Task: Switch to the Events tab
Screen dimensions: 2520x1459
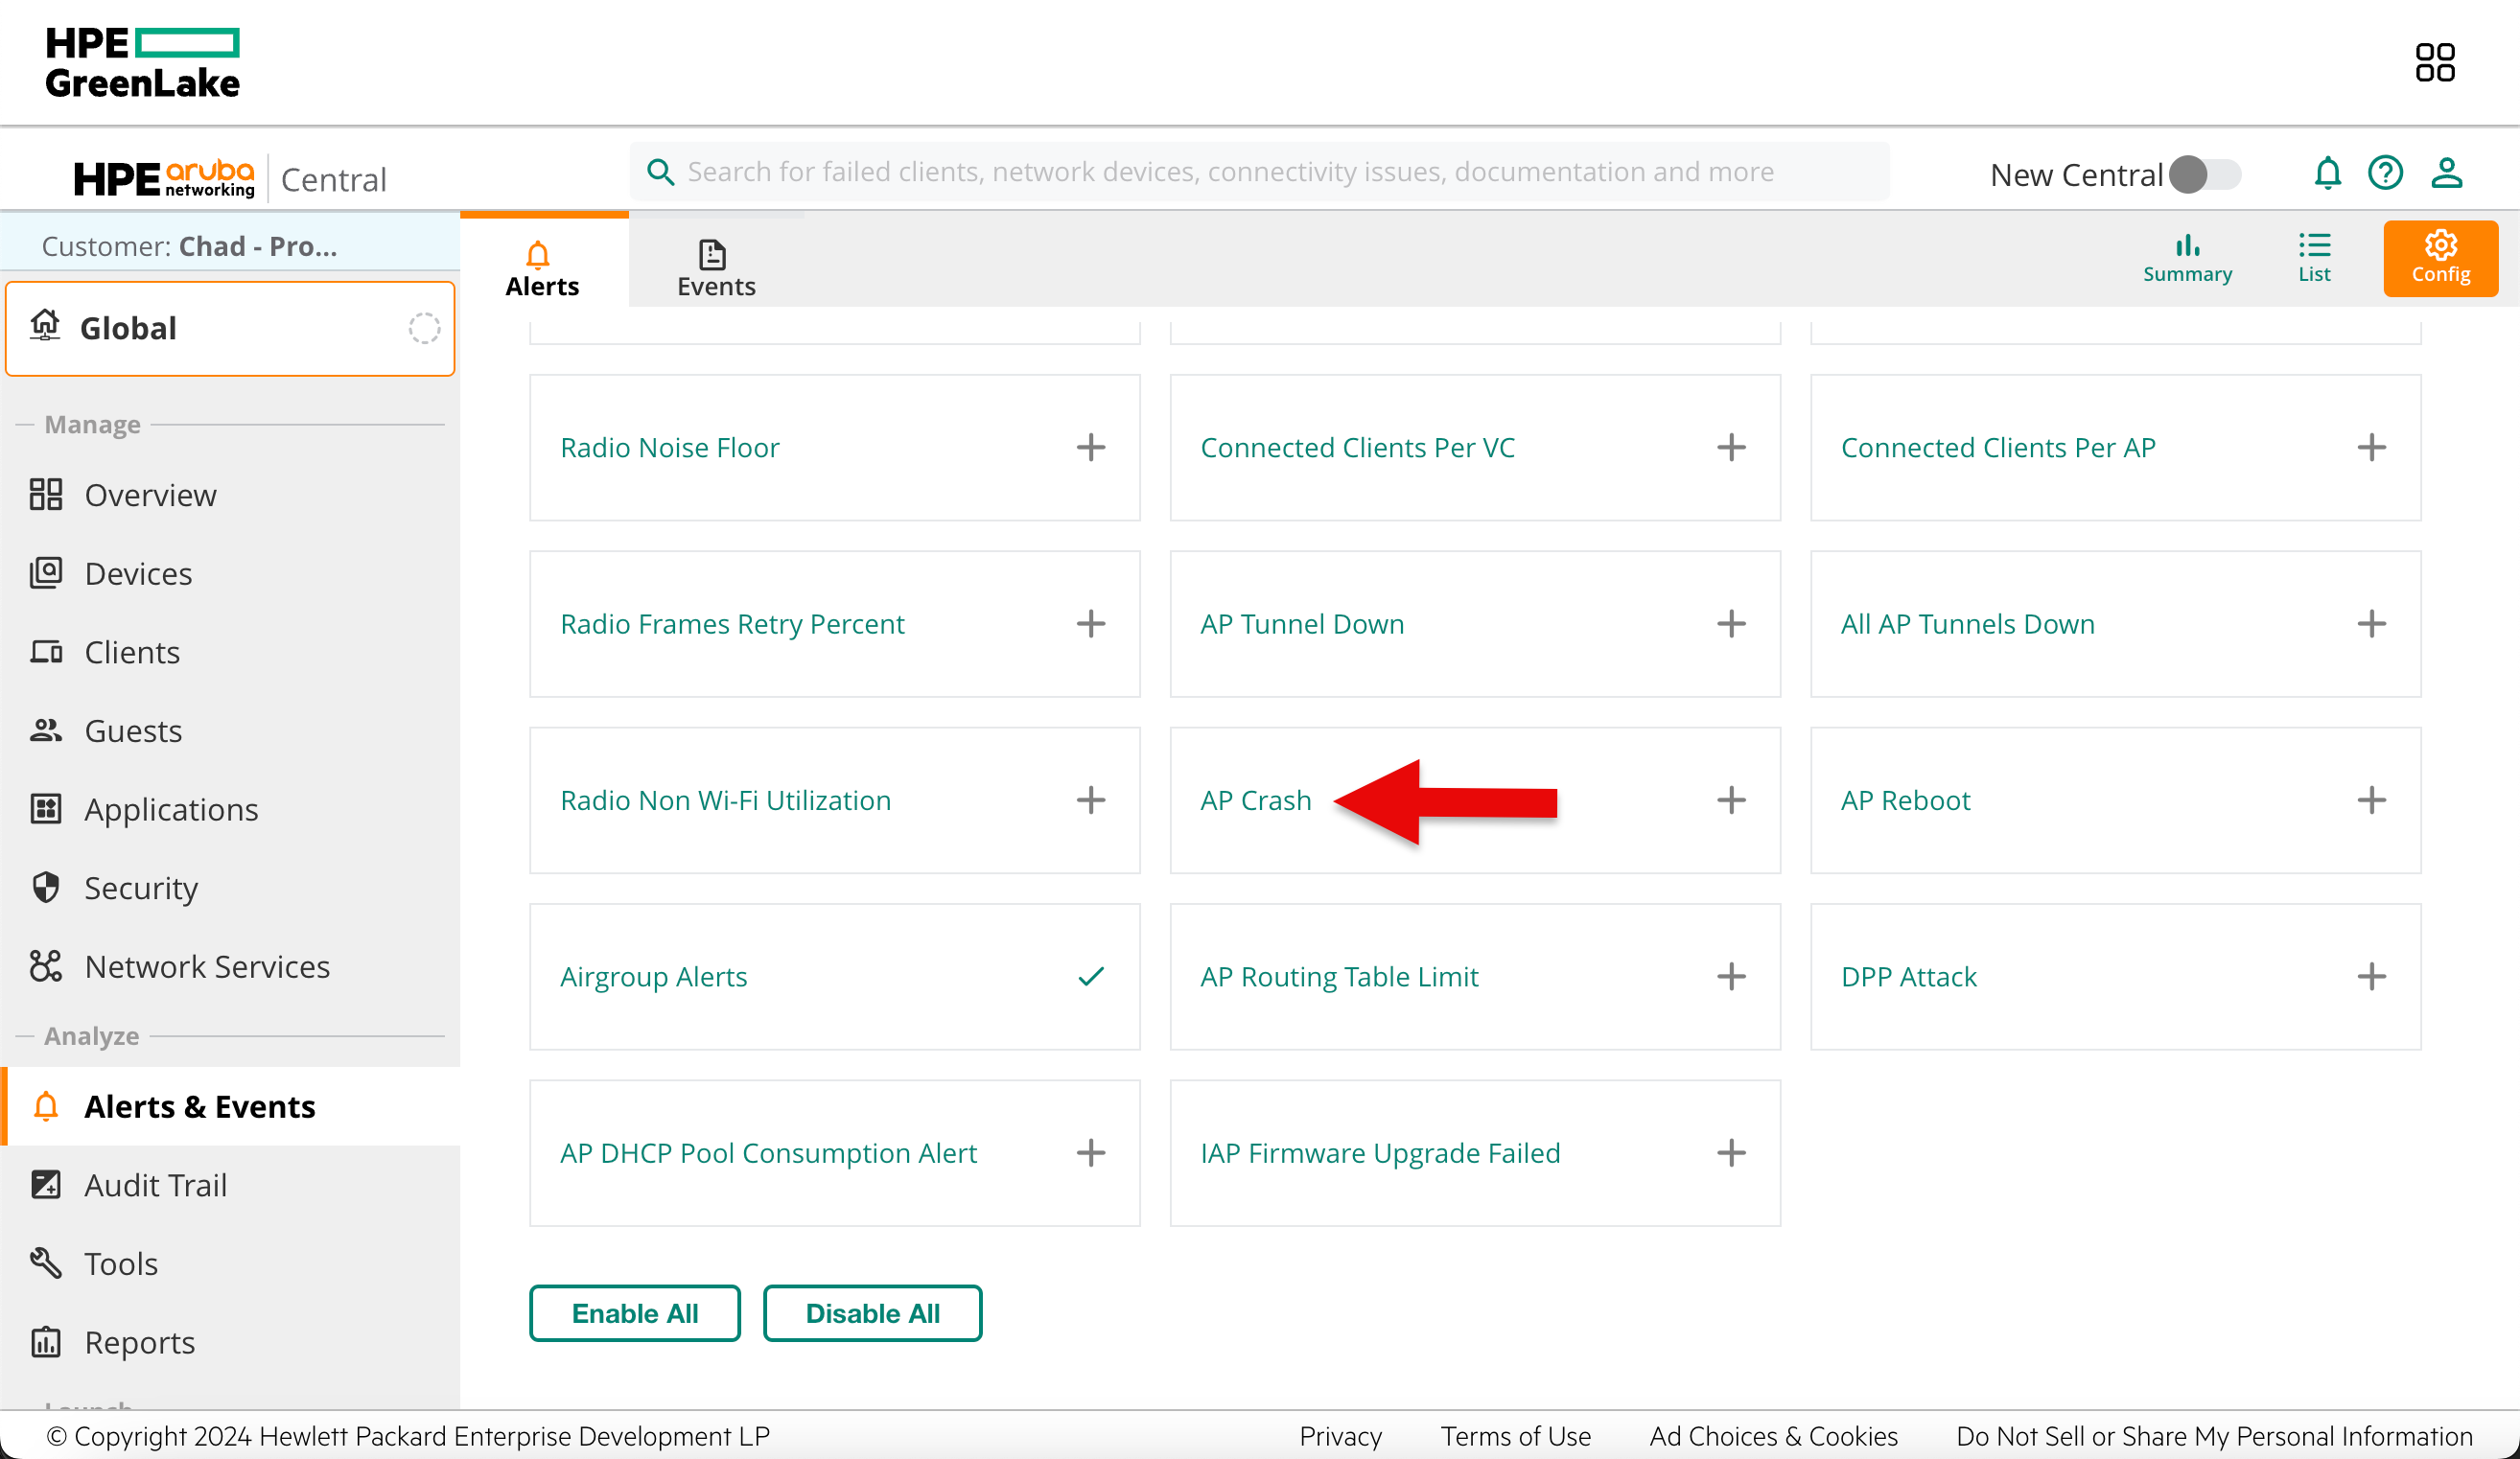Action: (x=715, y=265)
